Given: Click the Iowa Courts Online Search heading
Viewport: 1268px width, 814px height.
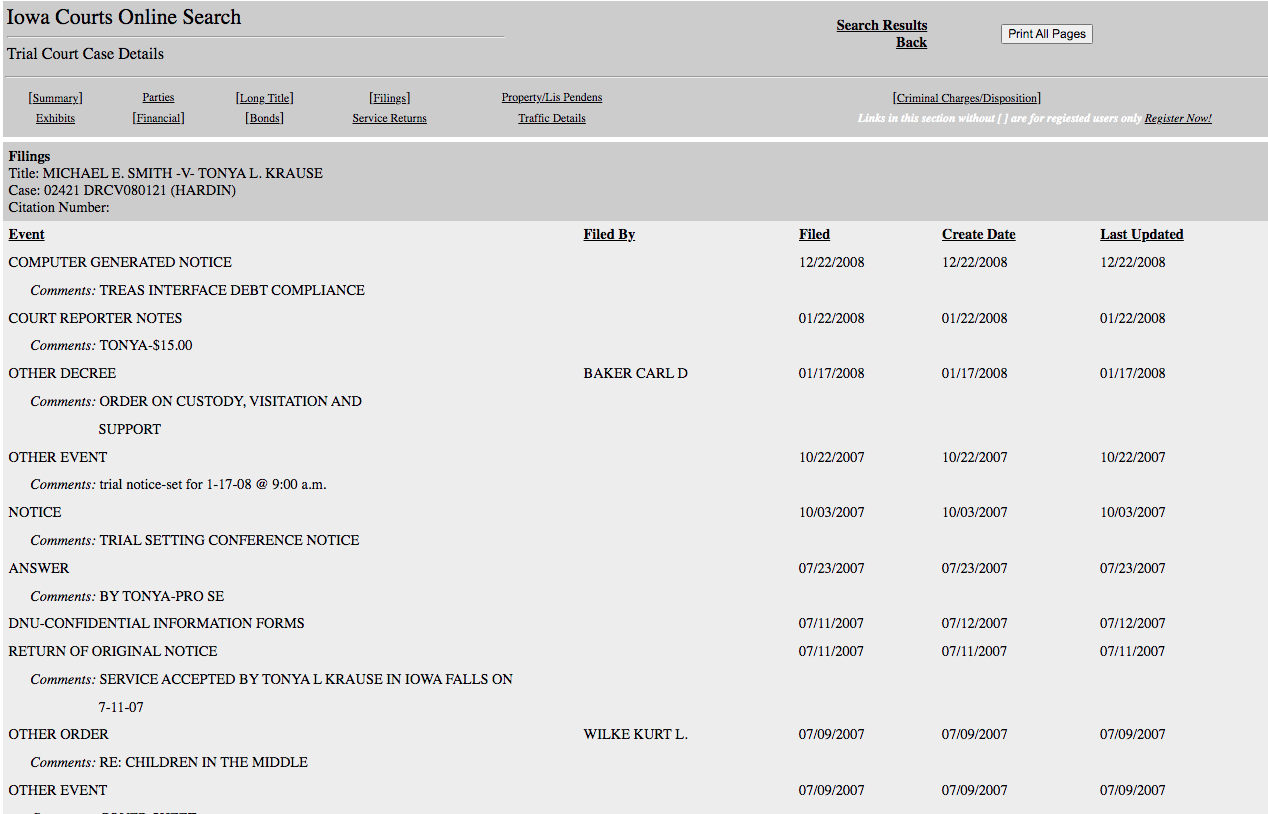Looking at the screenshot, I should click(x=124, y=17).
